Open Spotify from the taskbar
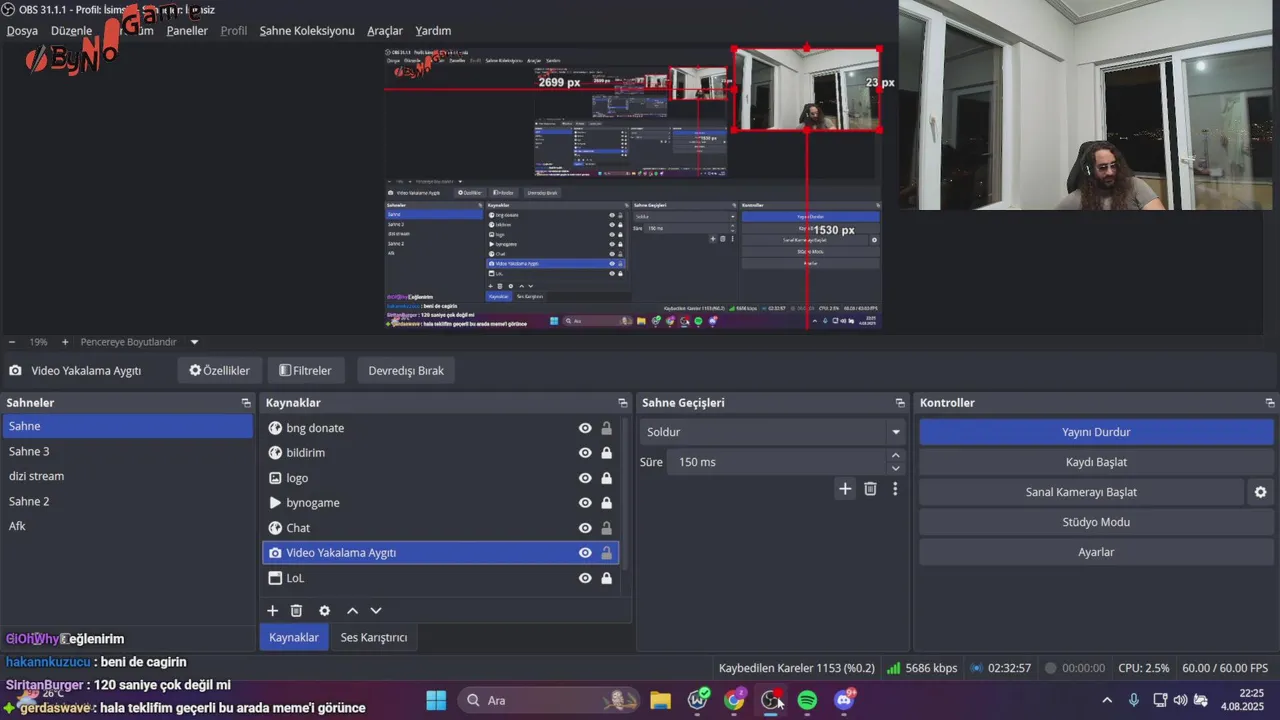 tap(807, 700)
